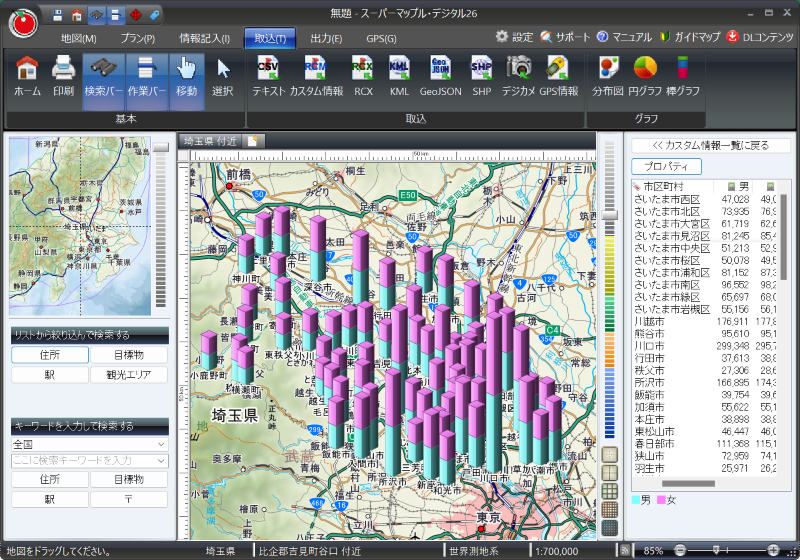The width and height of the screenshot is (800, 560).
Task: Open 印刷 print tool in the ribbon
Action: click(63, 78)
